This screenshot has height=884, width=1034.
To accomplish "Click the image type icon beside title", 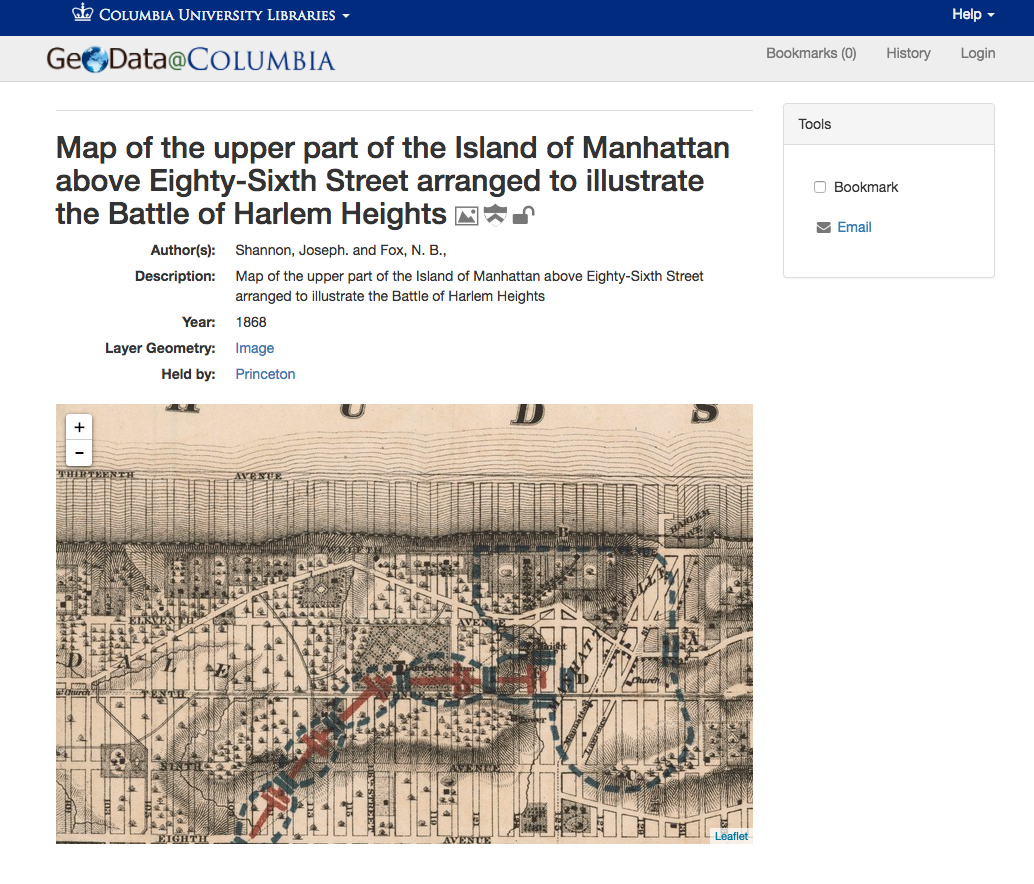I will [466, 216].
